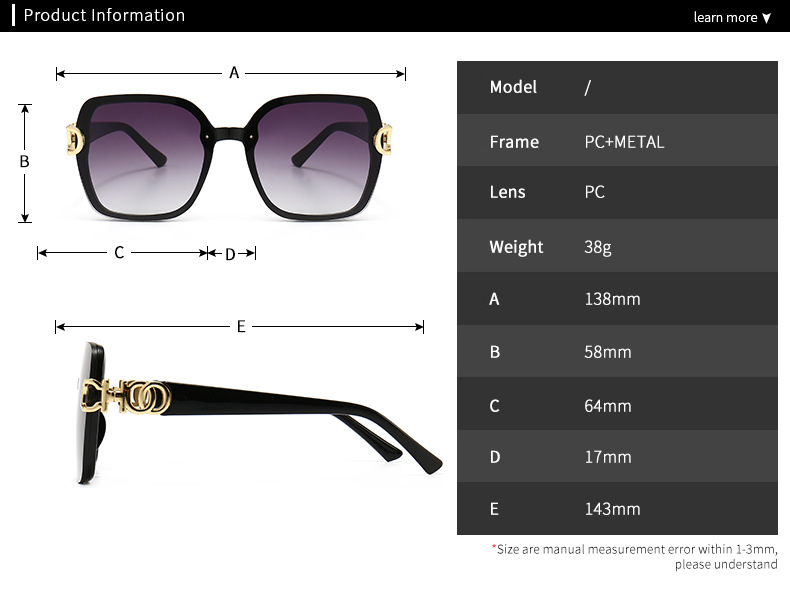Expand the learn more arrow

[x=766, y=18]
